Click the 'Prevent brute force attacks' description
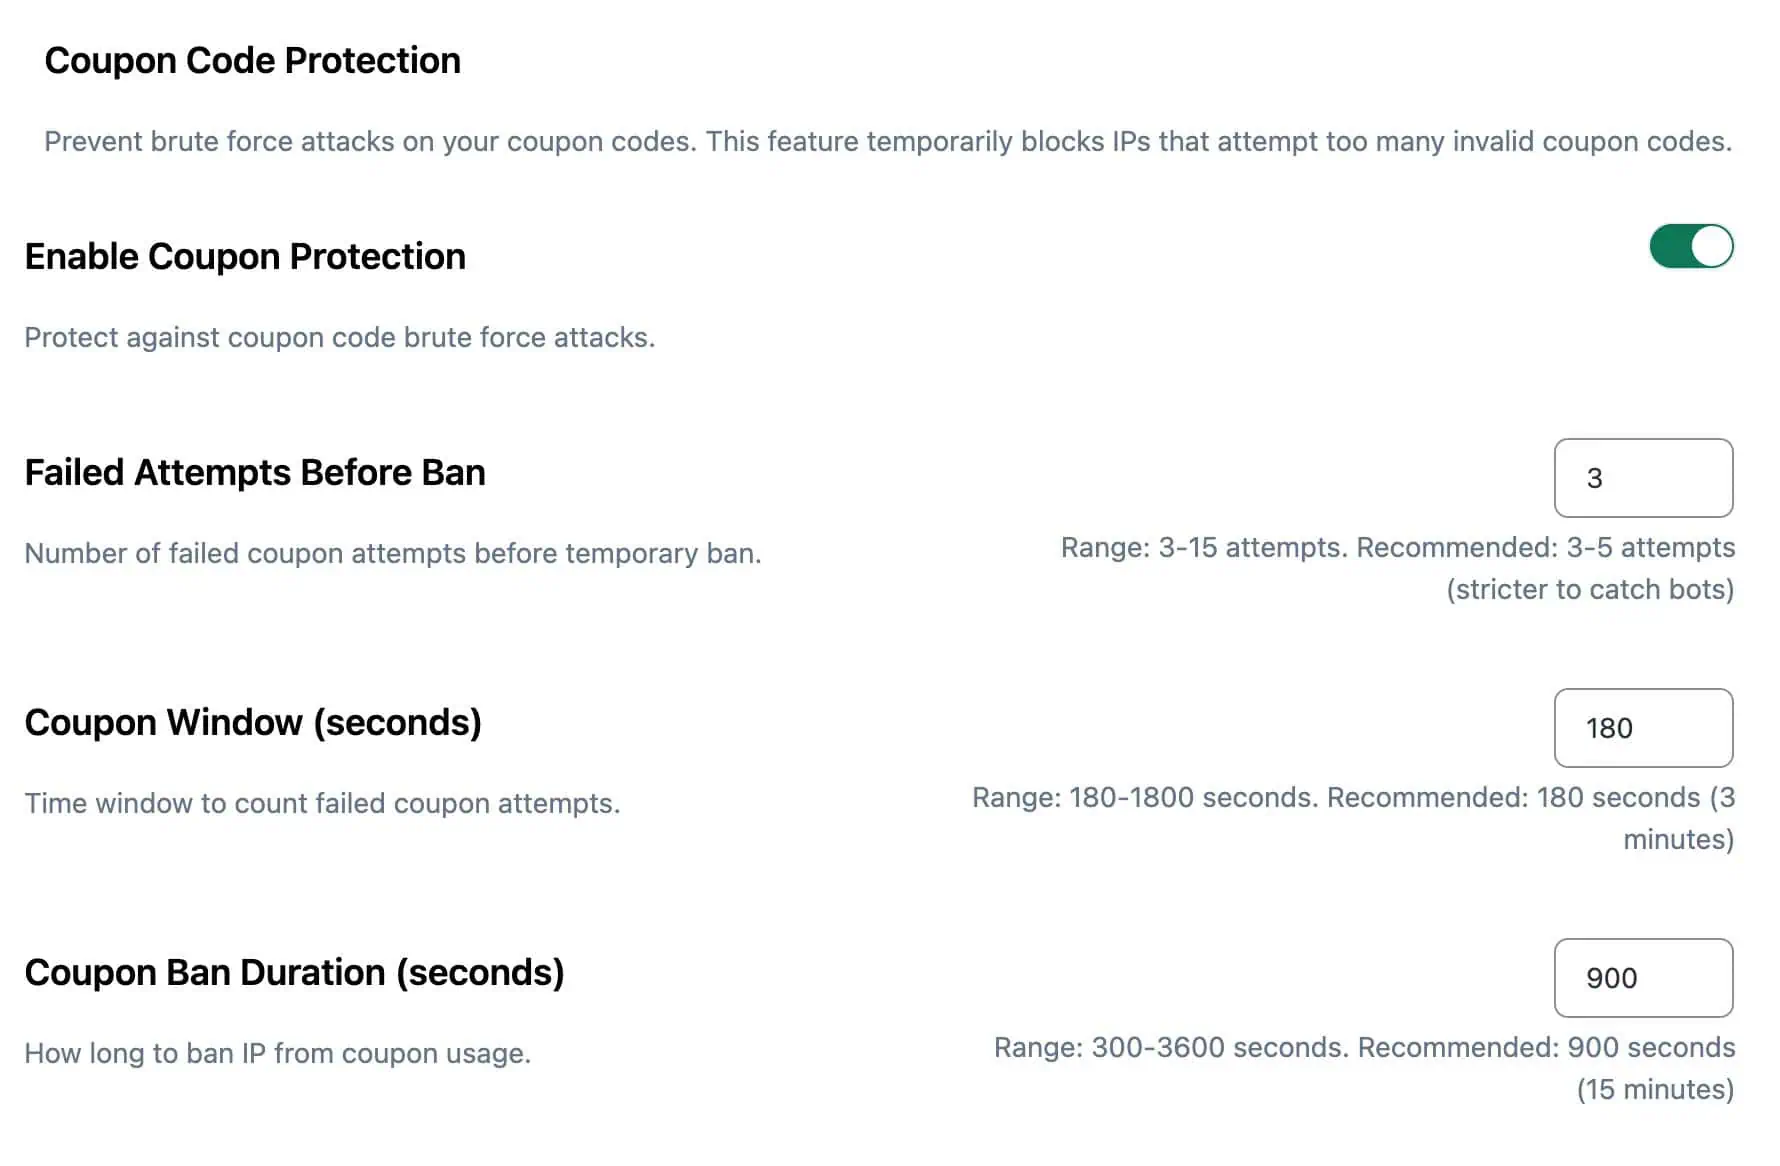The width and height of the screenshot is (1780, 1166). 888,142
